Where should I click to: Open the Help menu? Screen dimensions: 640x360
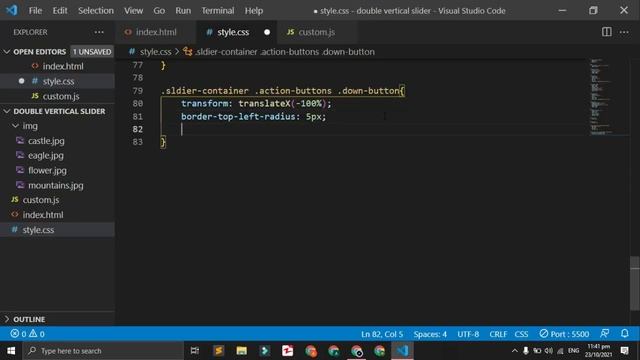pyautogui.click(x=253, y=11)
